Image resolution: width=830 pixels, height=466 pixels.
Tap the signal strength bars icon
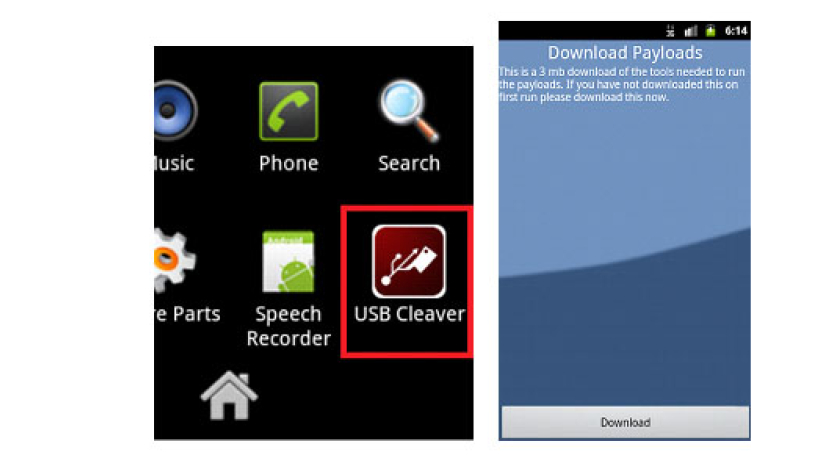coord(690,31)
